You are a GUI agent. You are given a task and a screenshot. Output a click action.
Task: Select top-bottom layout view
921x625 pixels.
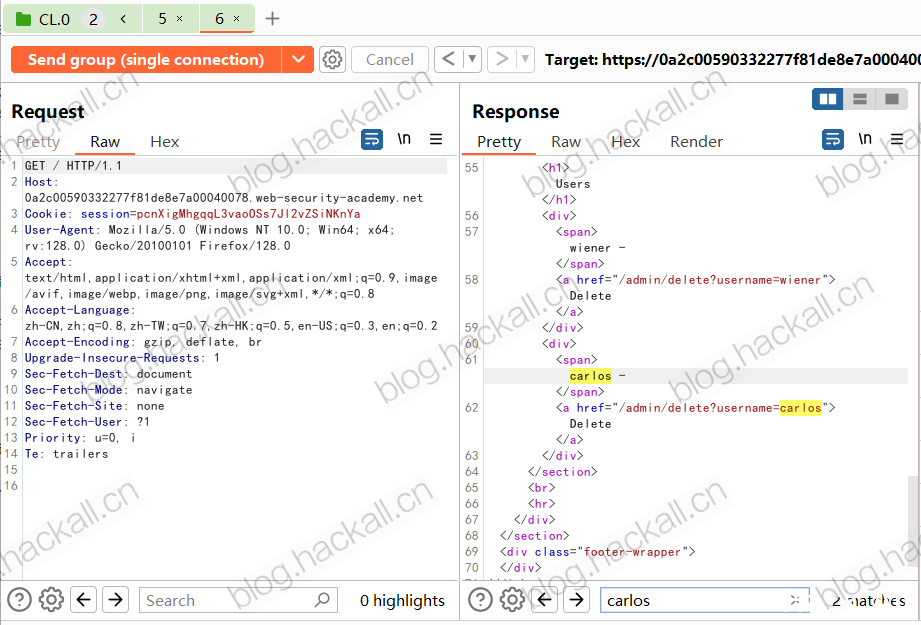pyautogui.click(x=859, y=99)
